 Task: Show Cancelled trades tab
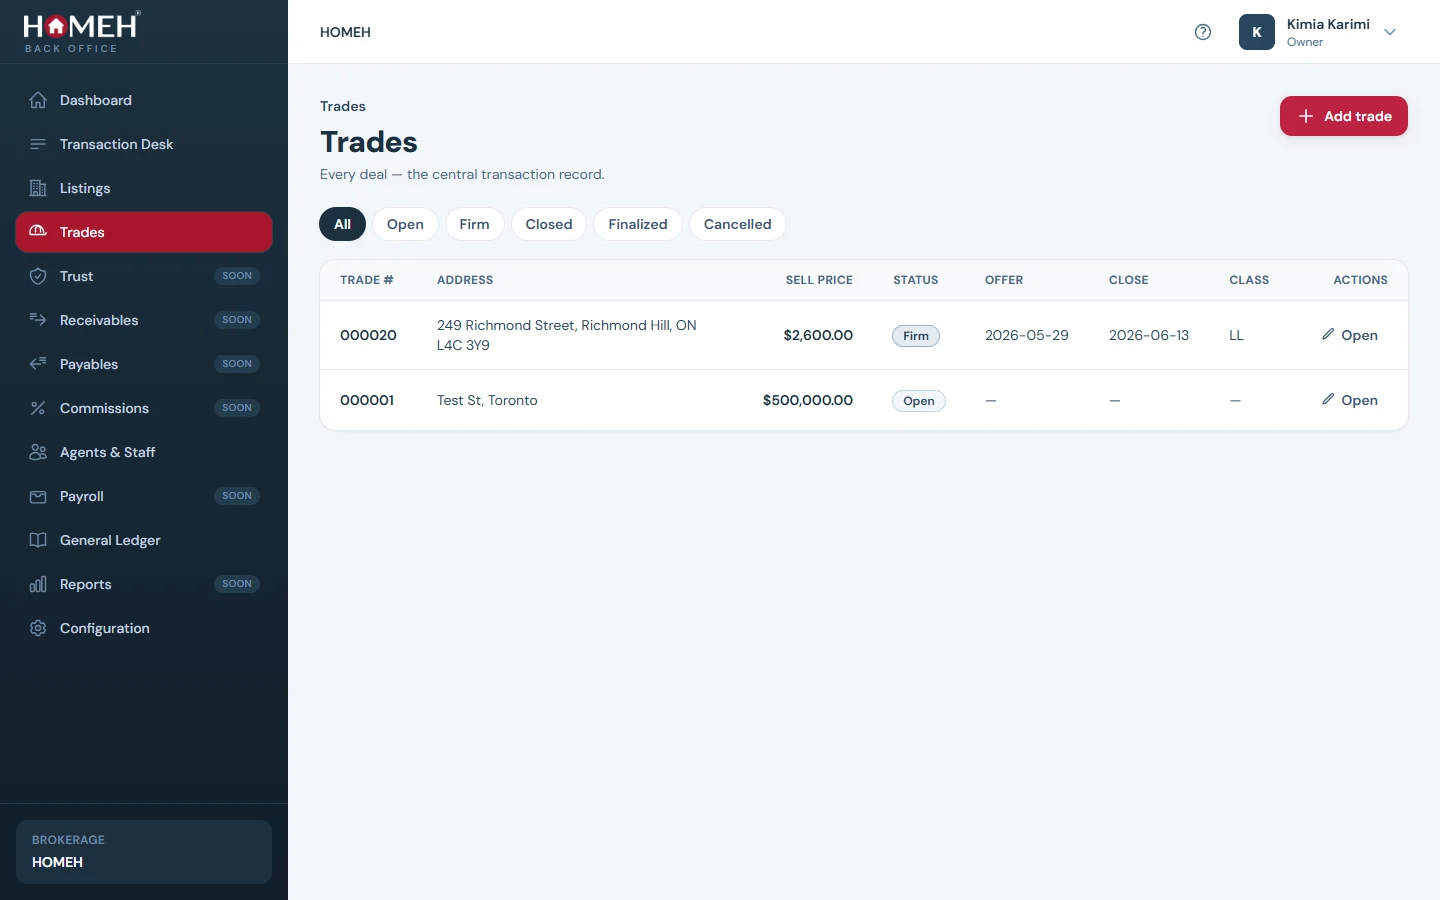[738, 224]
